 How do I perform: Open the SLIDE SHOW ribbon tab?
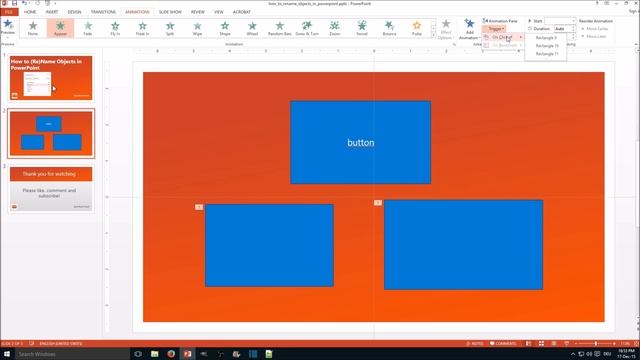(x=170, y=12)
